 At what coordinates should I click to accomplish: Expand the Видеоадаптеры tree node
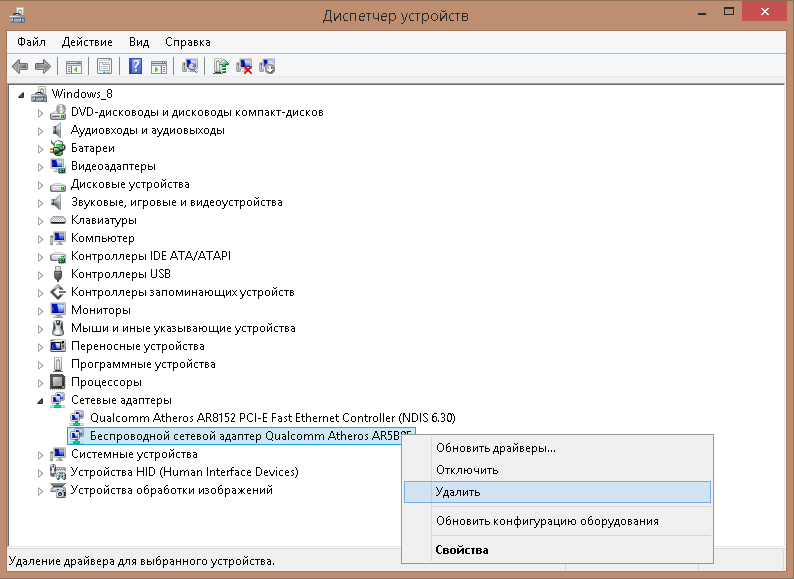click(x=41, y=167)
